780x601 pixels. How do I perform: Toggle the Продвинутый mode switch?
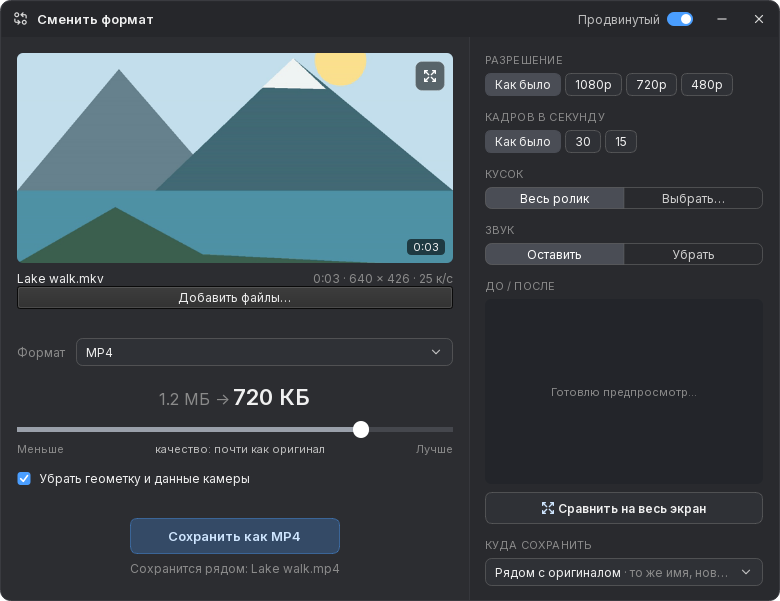pyautogui.click(x=680, y=19)
